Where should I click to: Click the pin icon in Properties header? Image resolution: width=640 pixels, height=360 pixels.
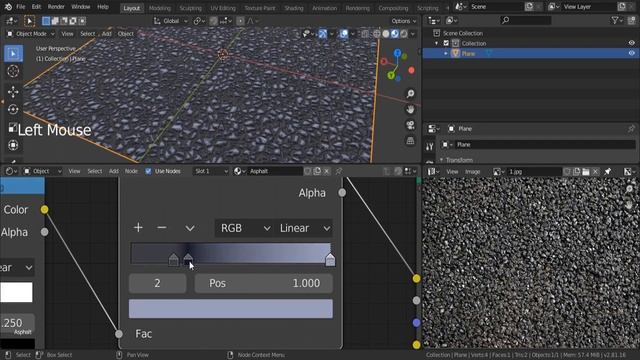(x=631, y=129)
